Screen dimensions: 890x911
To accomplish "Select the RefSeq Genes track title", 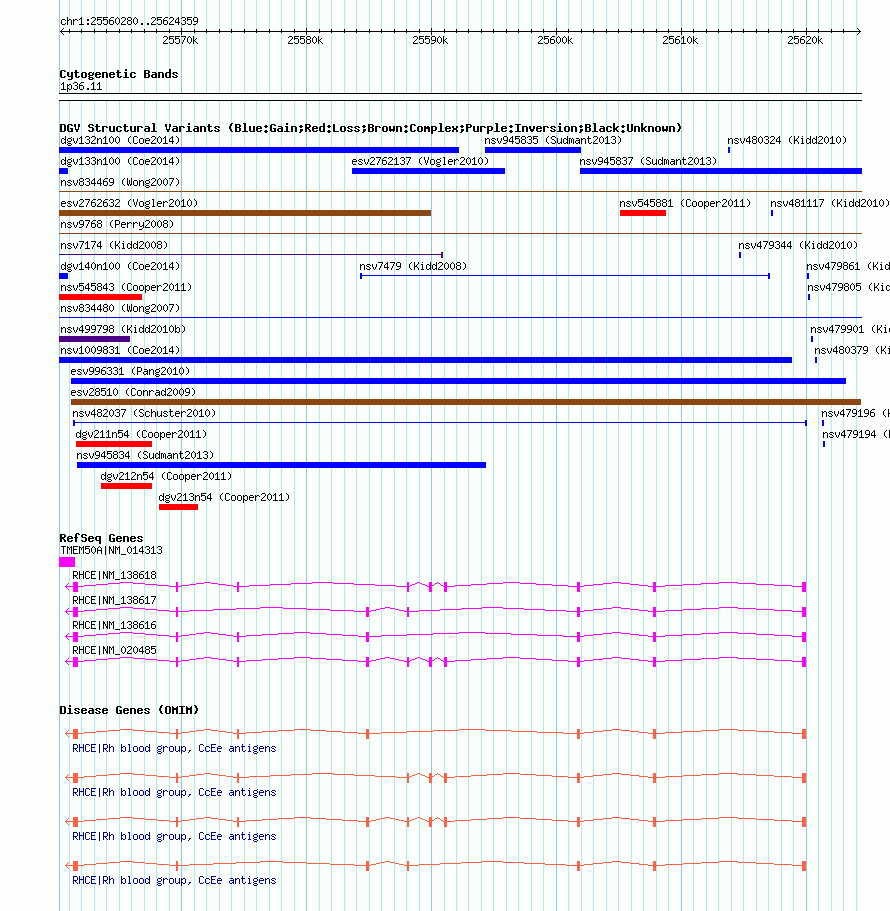I will pos(101,537).
